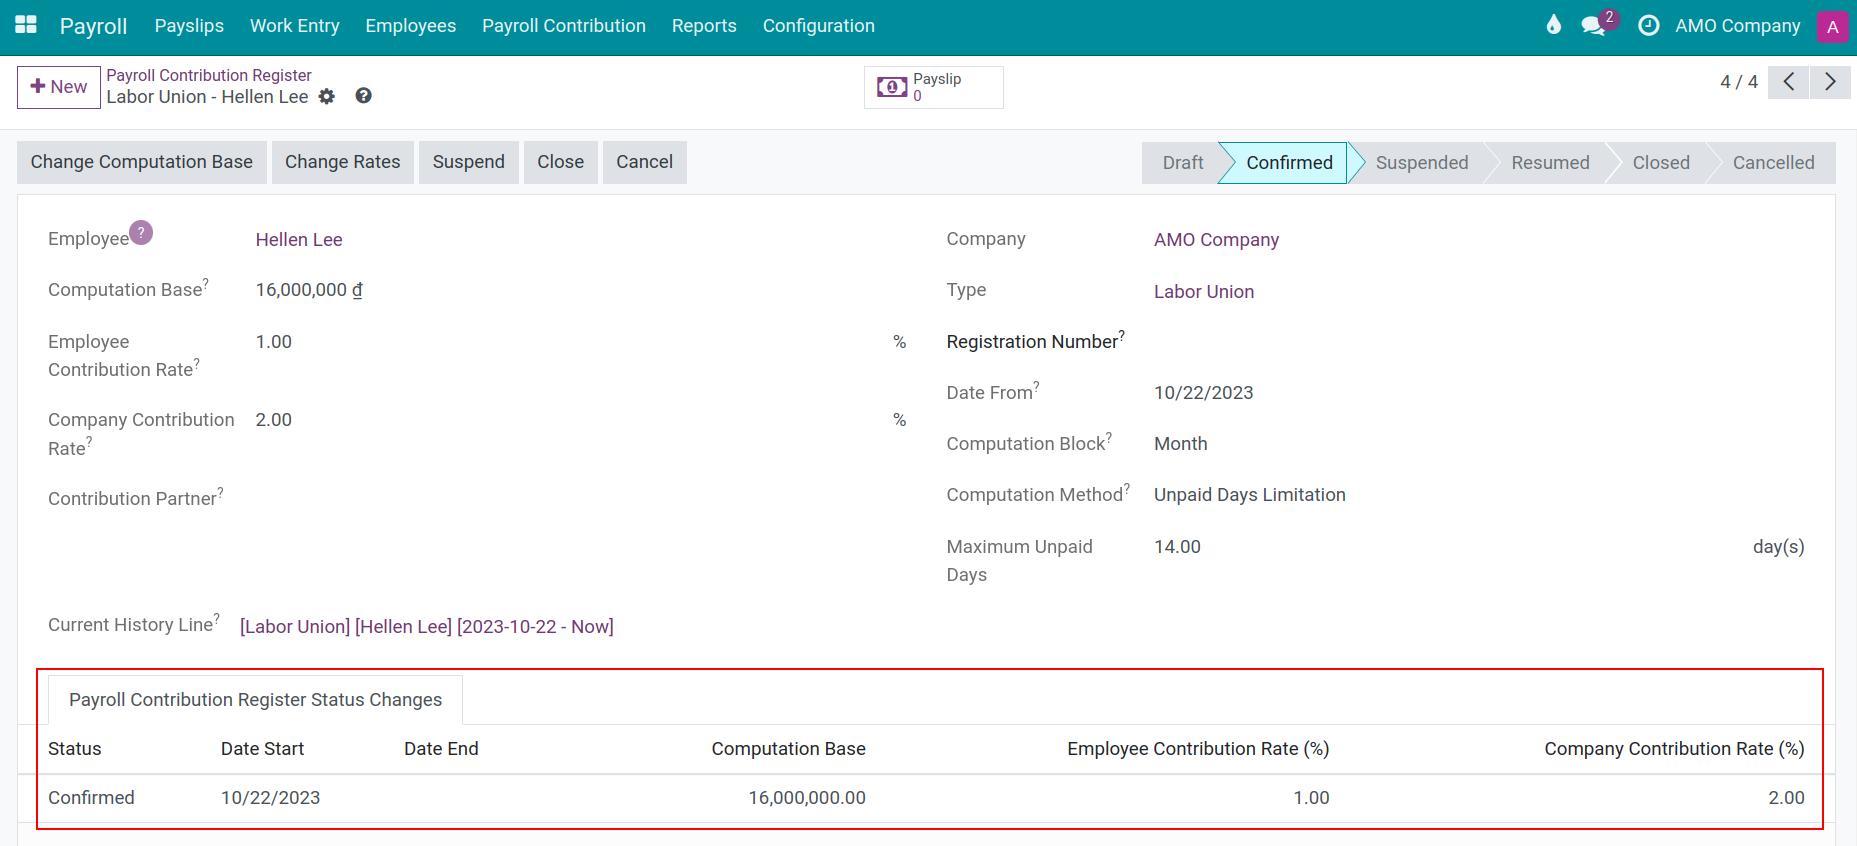Screen dimensions: 1857x846
Task: Click the Computation Base value 16,000,000 ₫
Action: point(309,290)
